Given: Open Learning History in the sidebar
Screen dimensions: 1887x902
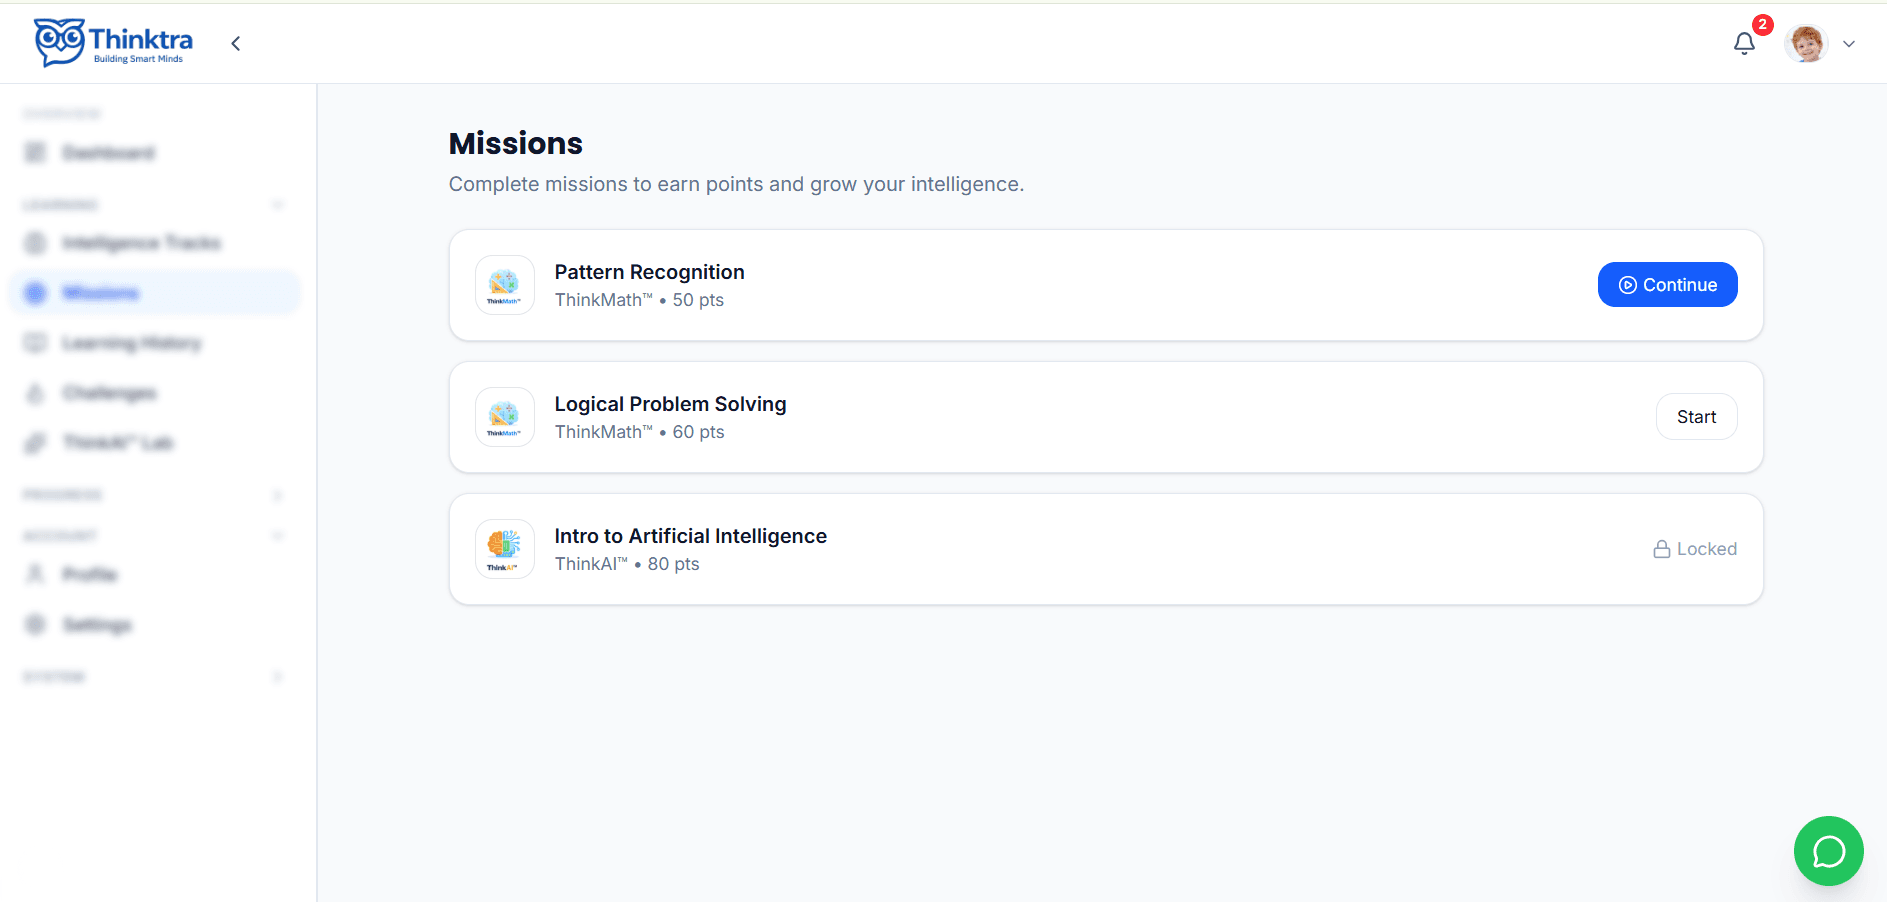Looking at the screenshot, I should pyautogui.click(x=131, y=343).
